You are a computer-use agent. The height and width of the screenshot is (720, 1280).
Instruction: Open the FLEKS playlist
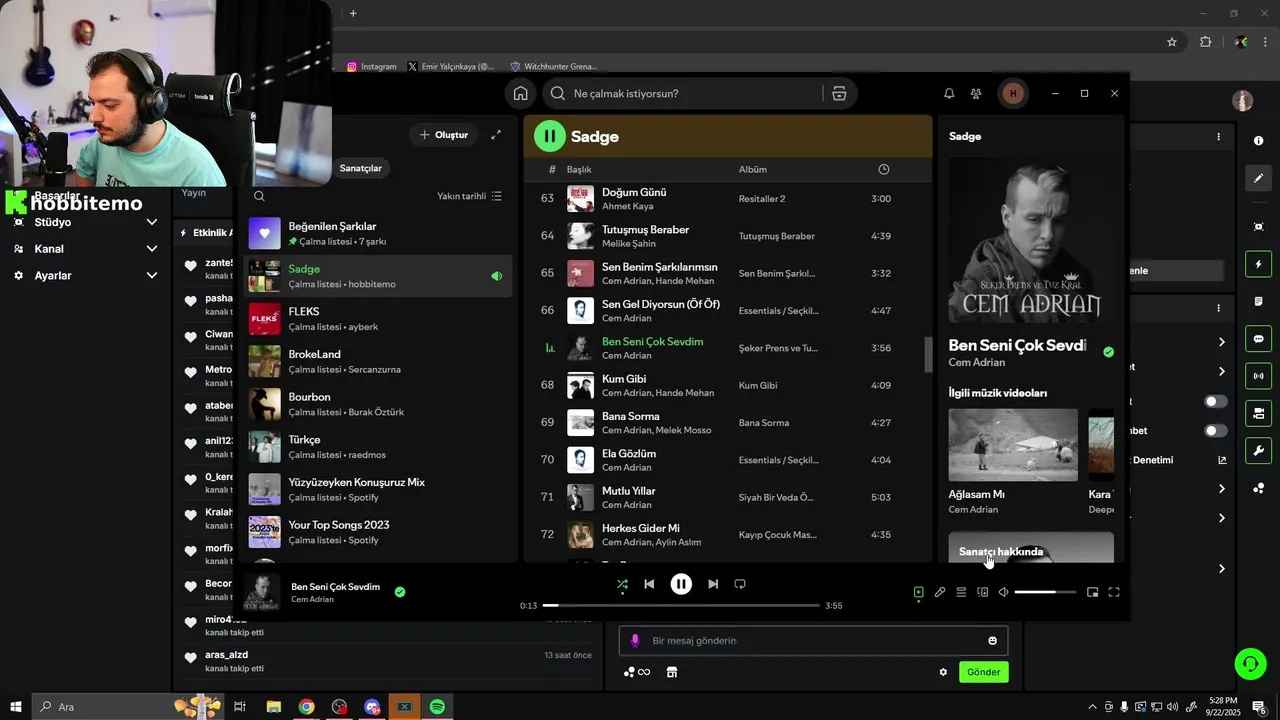coord(378,319)
